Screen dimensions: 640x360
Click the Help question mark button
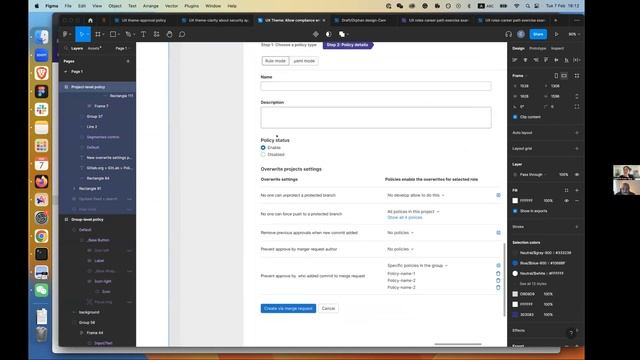pos(571,333)
